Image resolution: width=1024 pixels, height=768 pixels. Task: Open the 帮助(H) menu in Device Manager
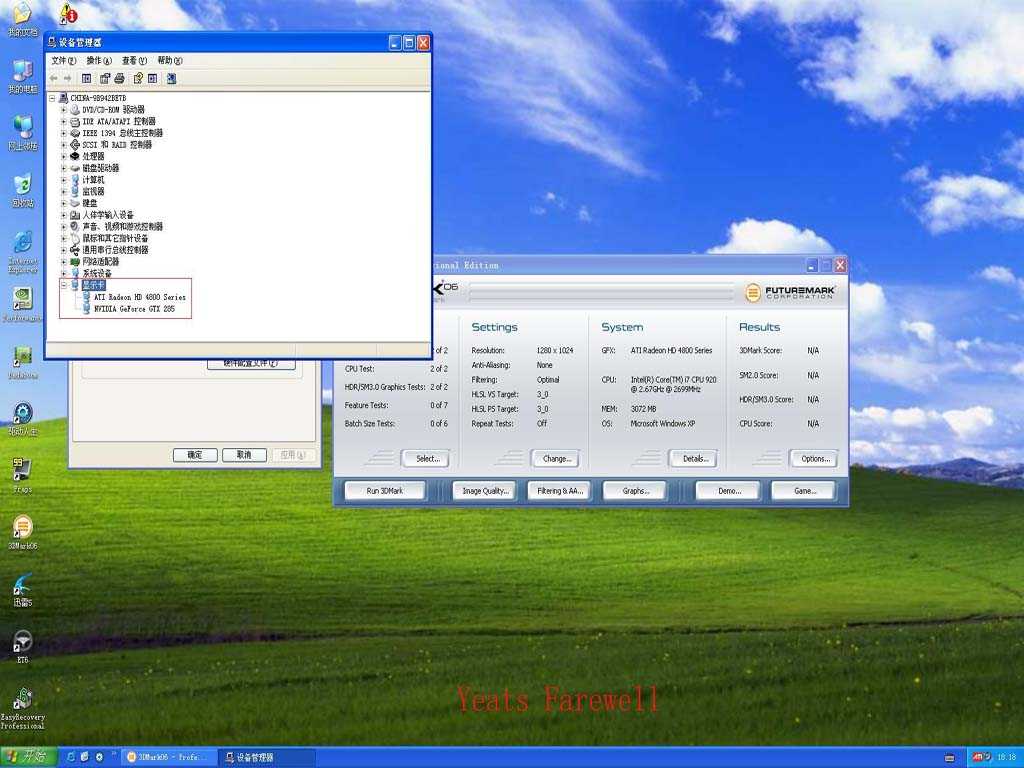point(170,61)
